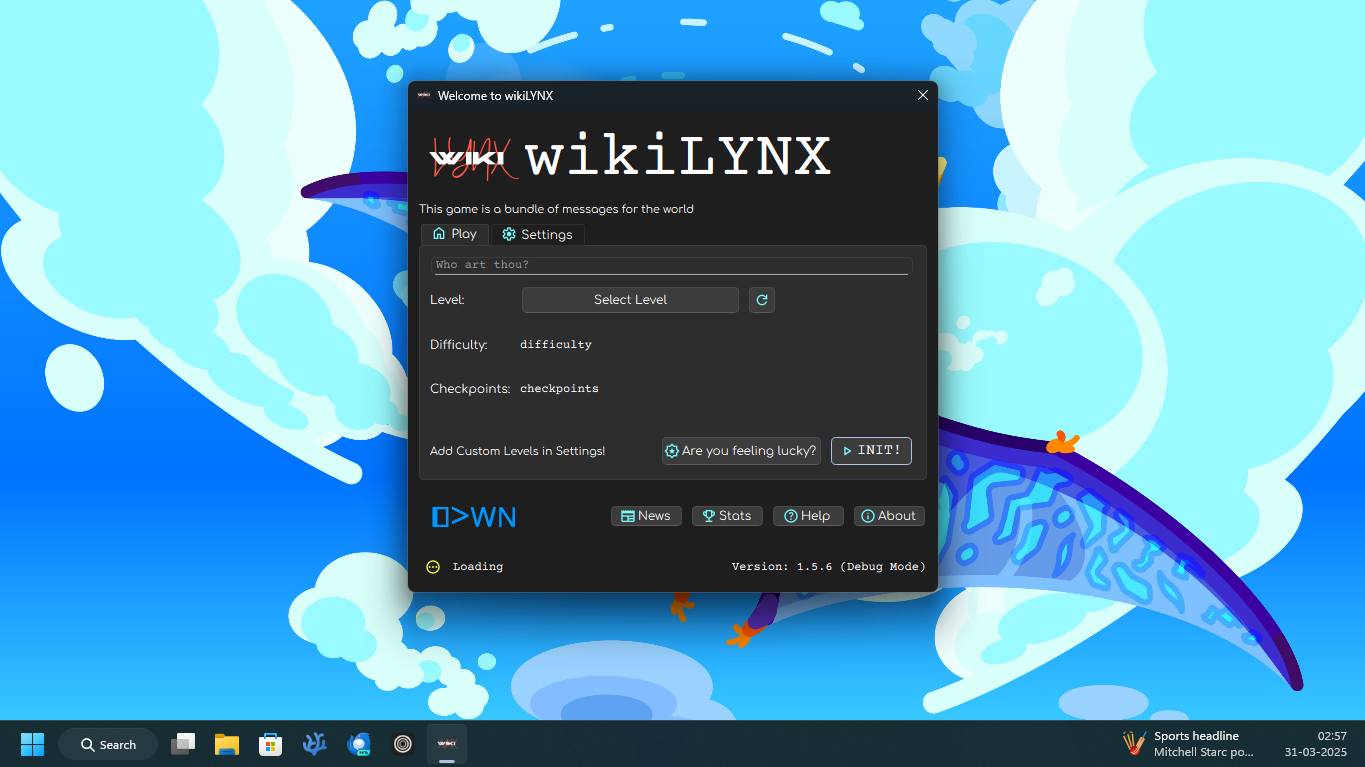Click the taskbar Search box
This screenshot has height=767, width=1365.
coord(108,744)
